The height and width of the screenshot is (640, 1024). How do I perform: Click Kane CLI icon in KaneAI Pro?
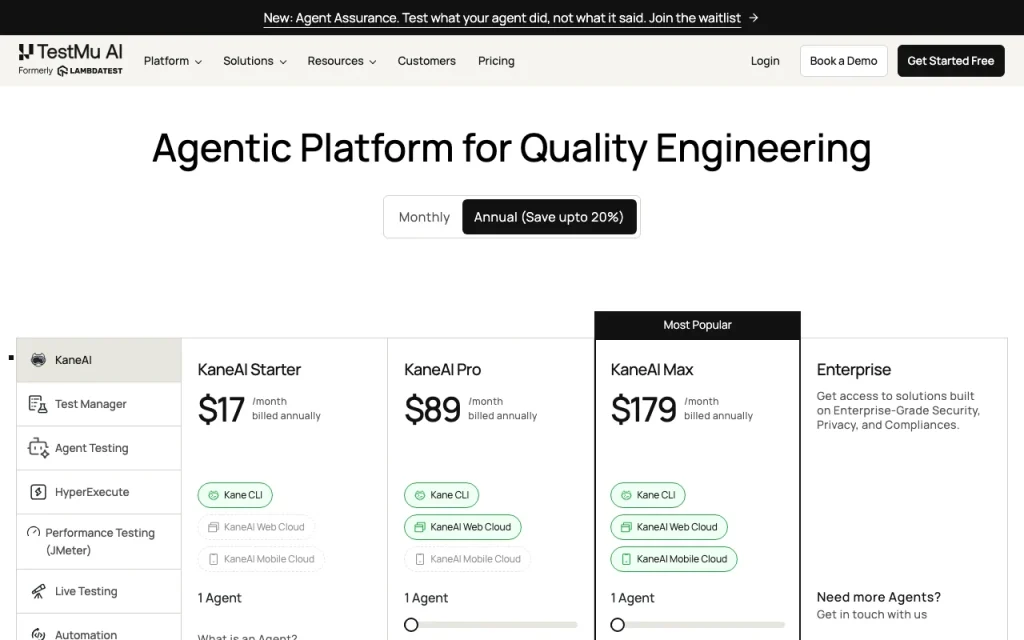420,495
